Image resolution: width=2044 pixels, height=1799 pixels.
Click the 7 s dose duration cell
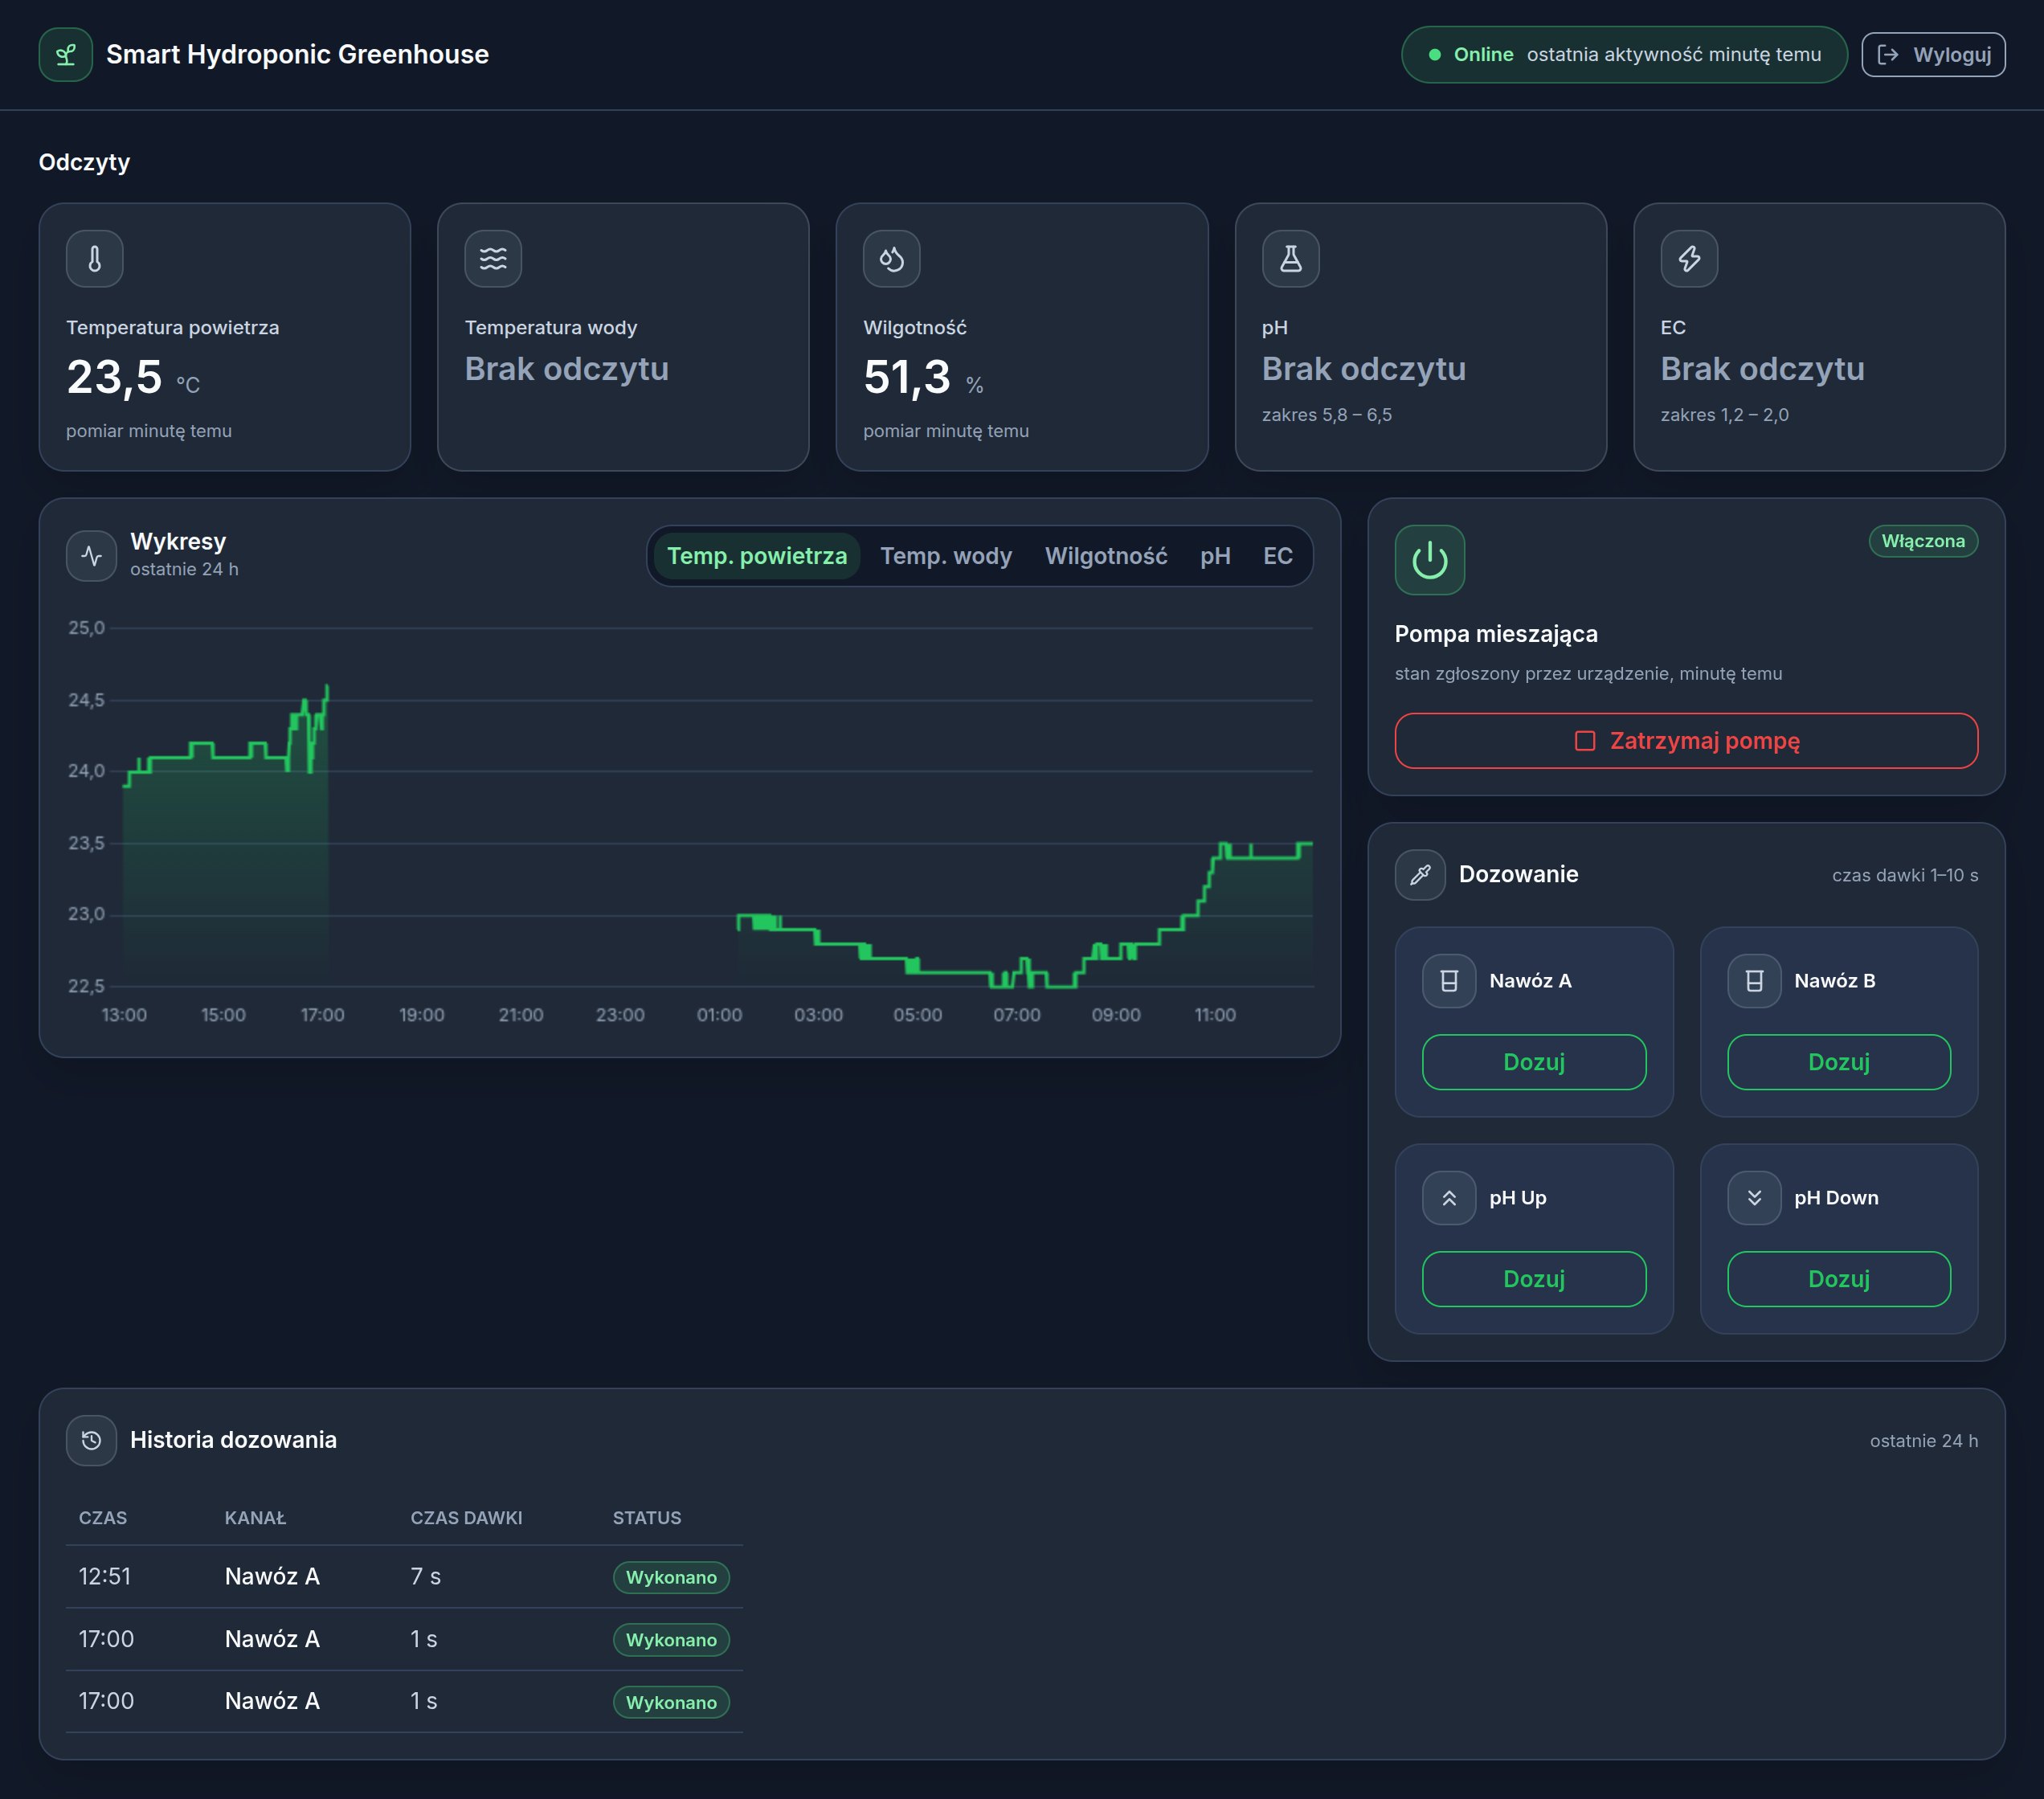425,1577
